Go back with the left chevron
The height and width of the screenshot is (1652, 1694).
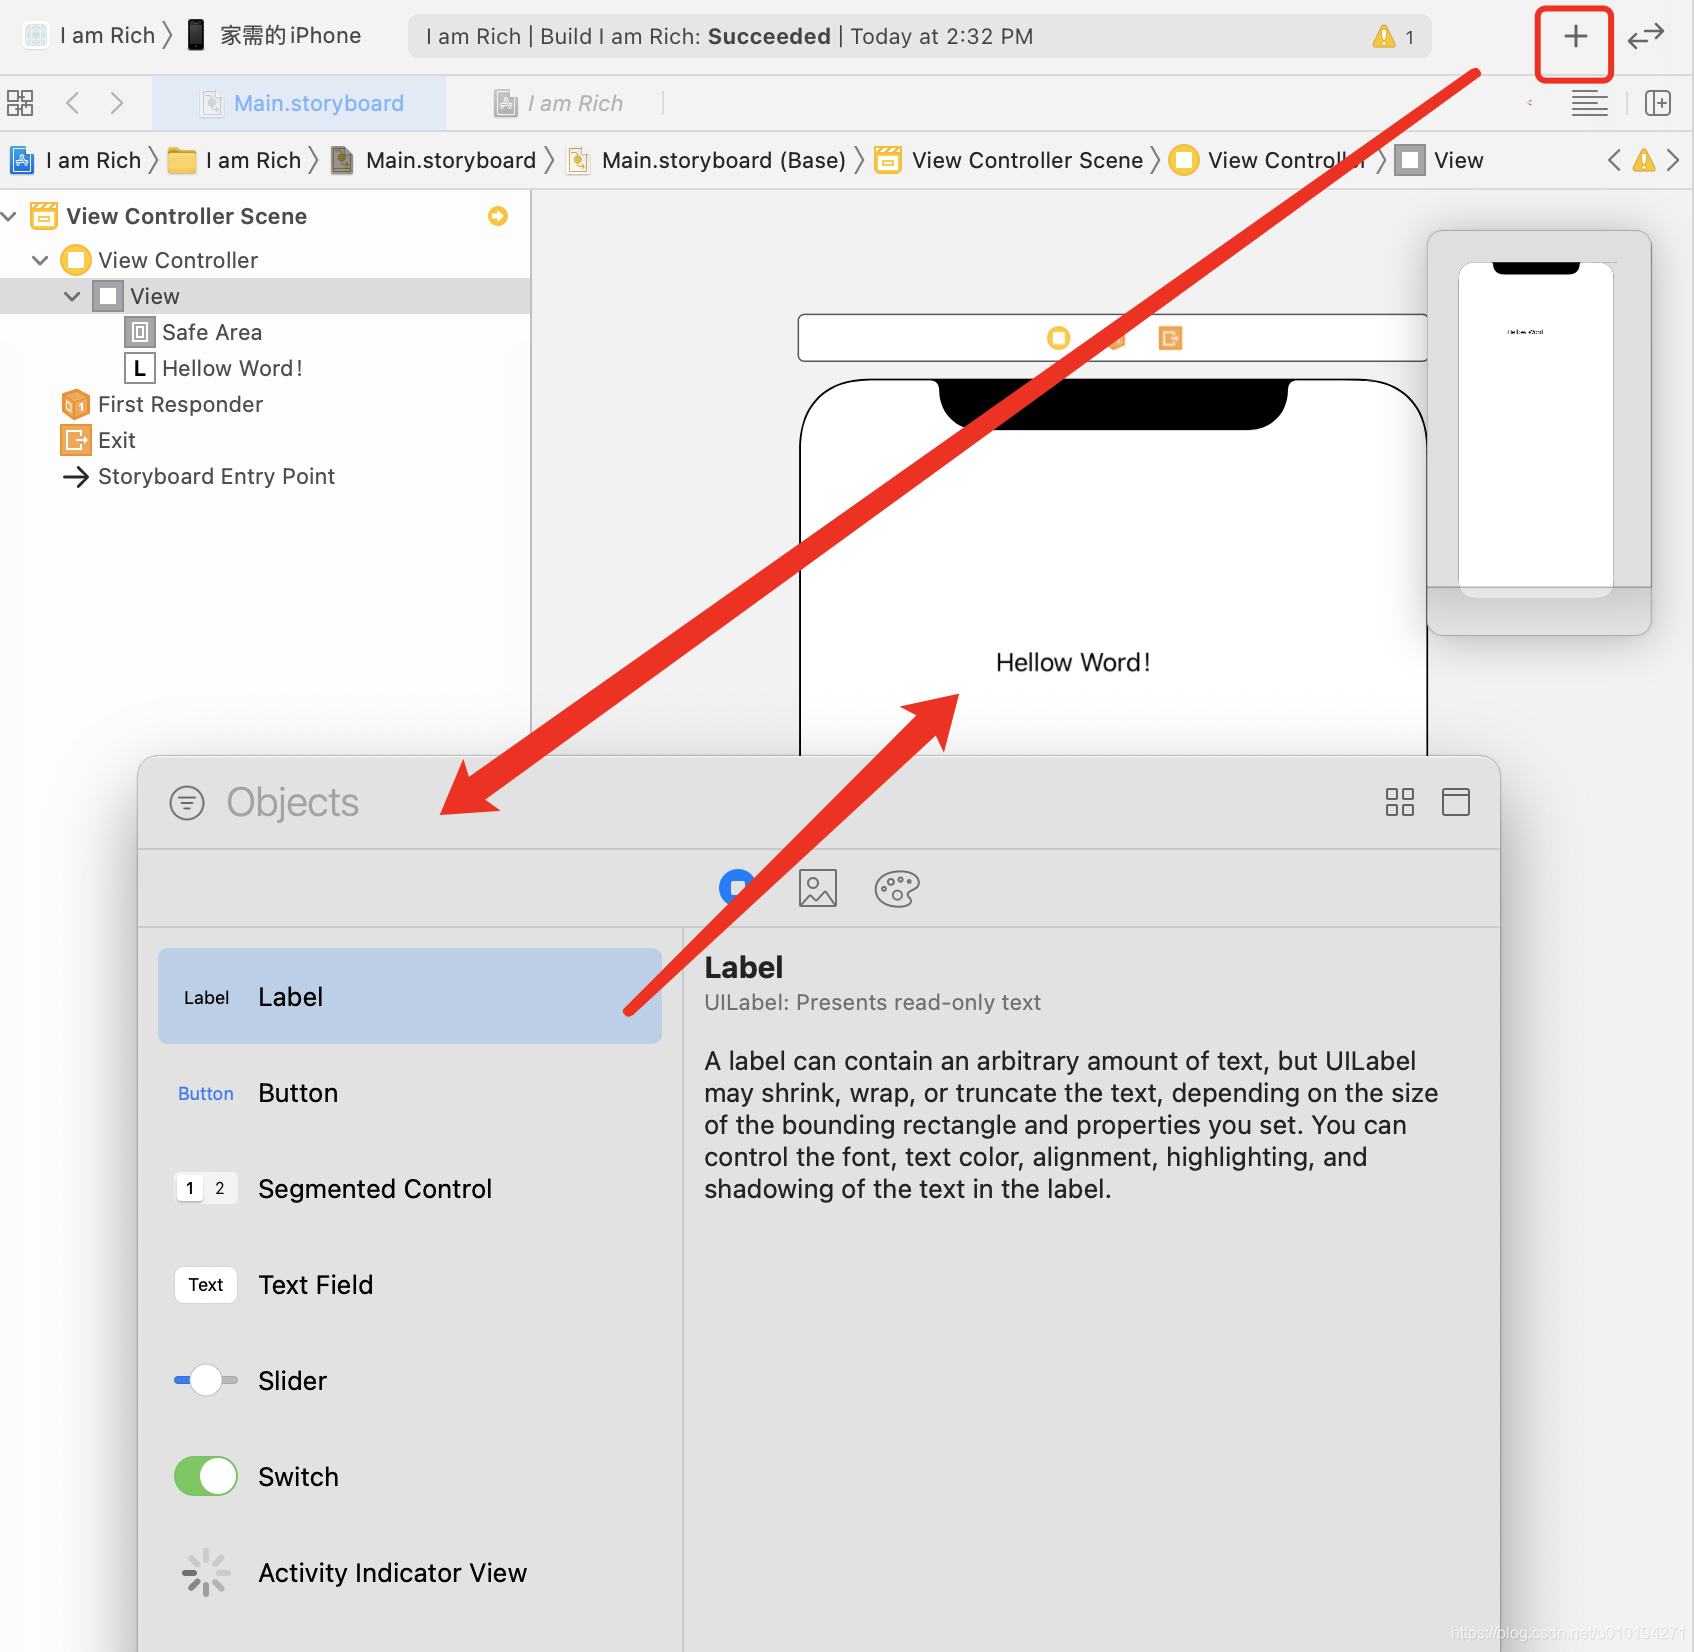click(72, 103)
